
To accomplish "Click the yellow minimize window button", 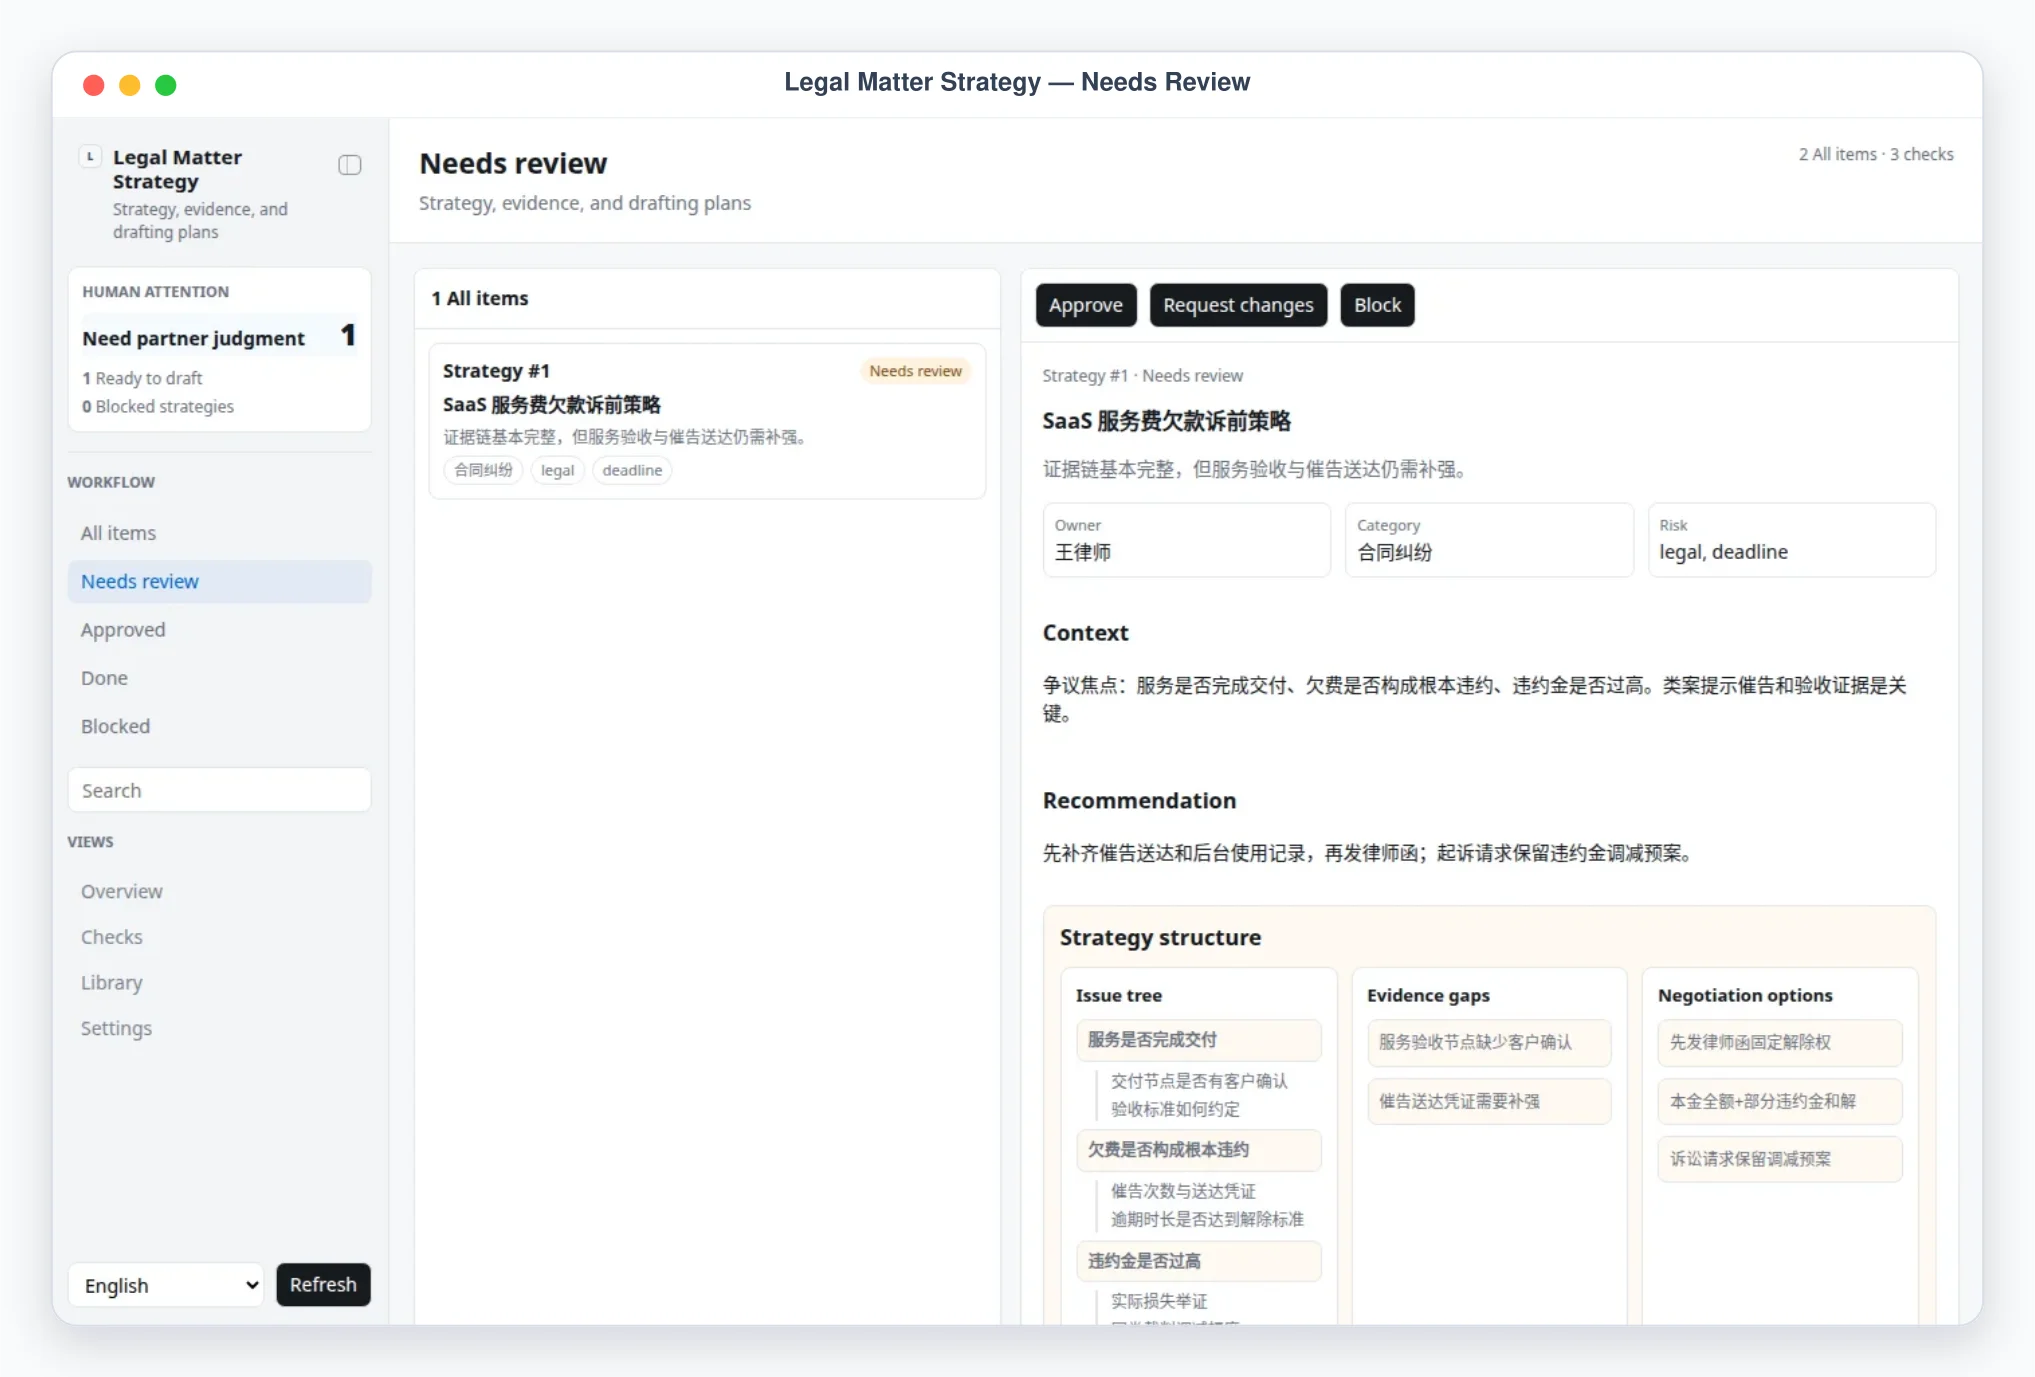I will point(130,85).
